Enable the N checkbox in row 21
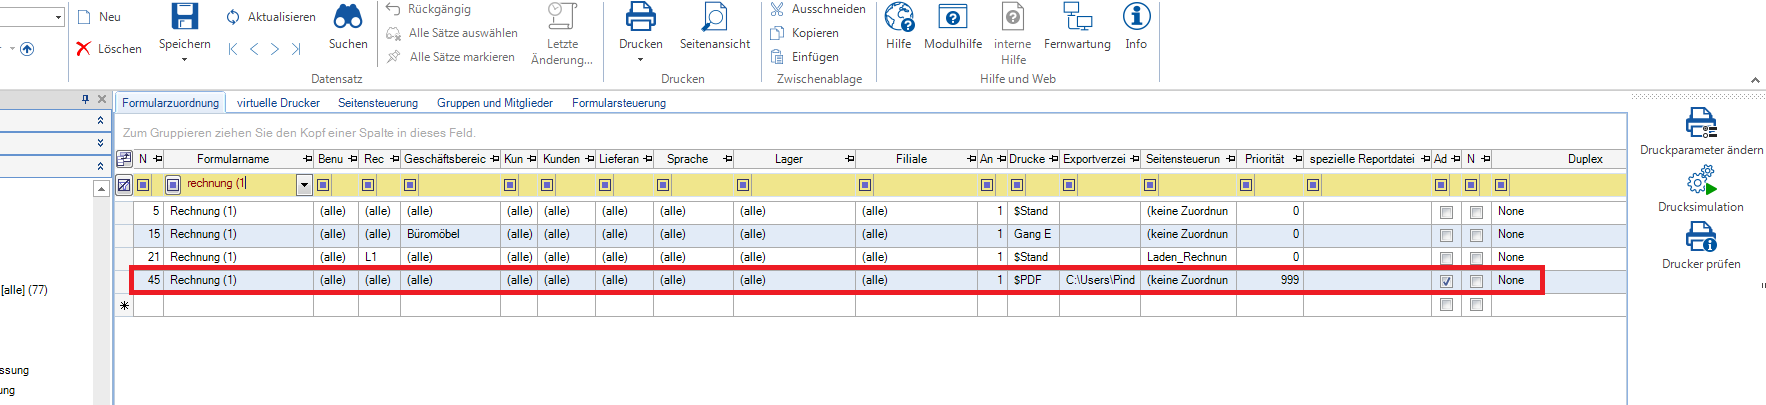 [x=1476, y=258]
